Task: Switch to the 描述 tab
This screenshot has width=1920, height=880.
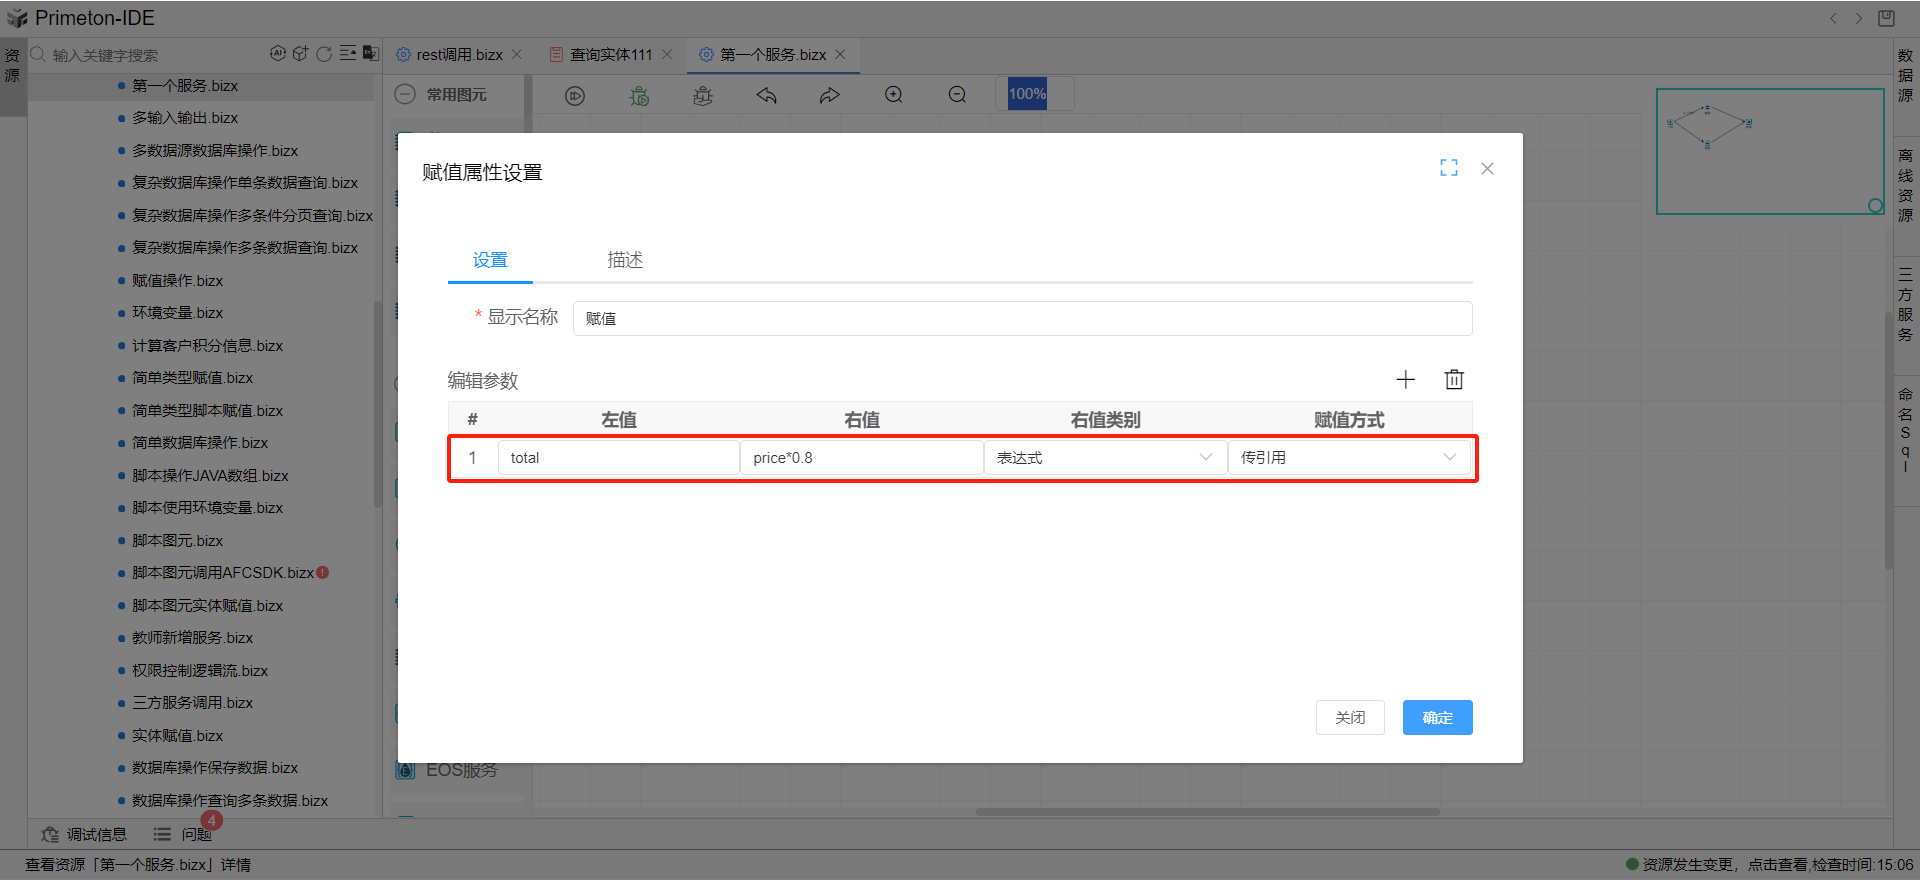Action: click(x=625, y=260)
